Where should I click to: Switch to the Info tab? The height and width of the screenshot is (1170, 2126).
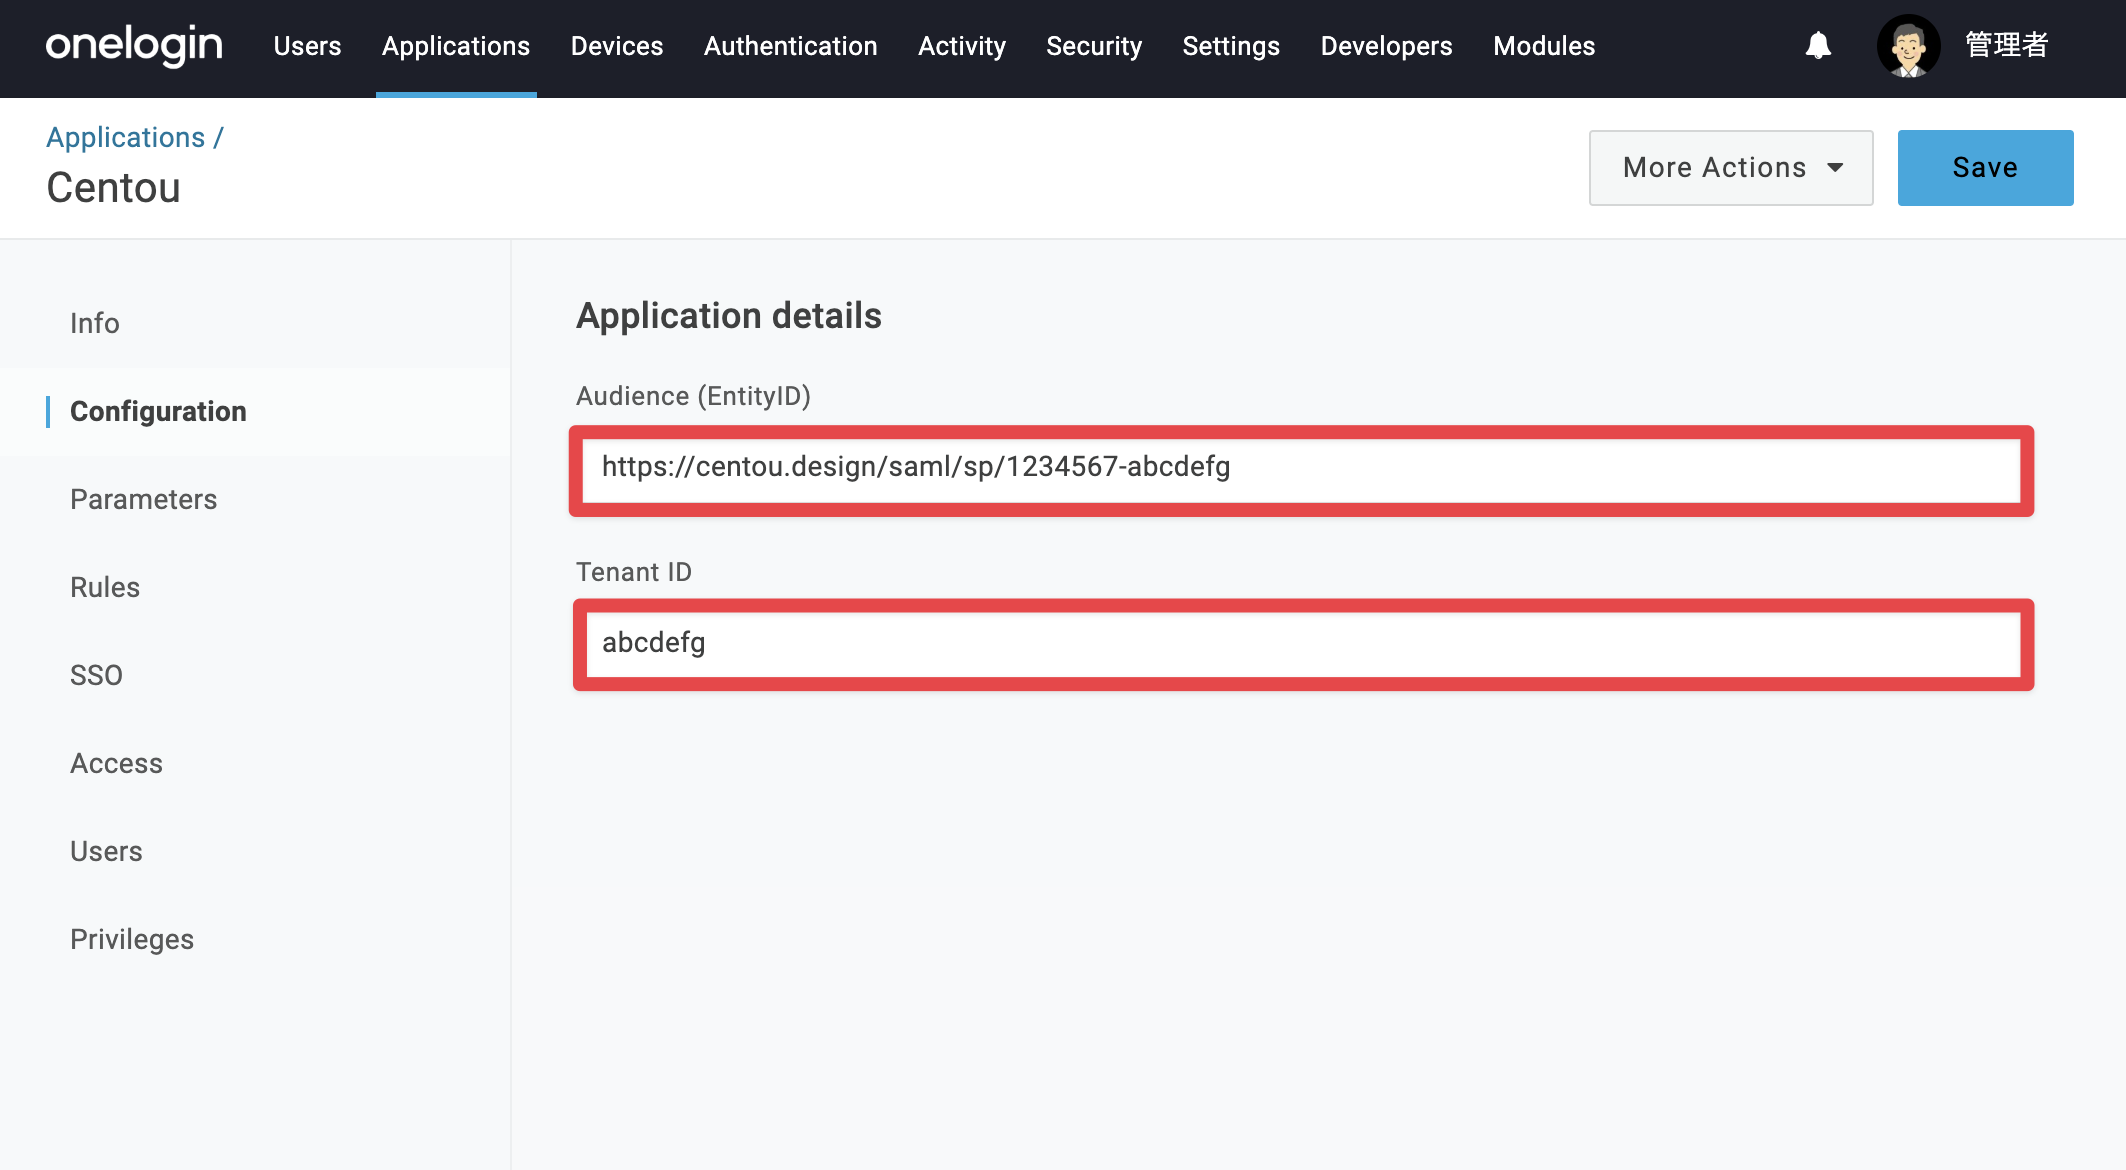[x=95, y=323]
